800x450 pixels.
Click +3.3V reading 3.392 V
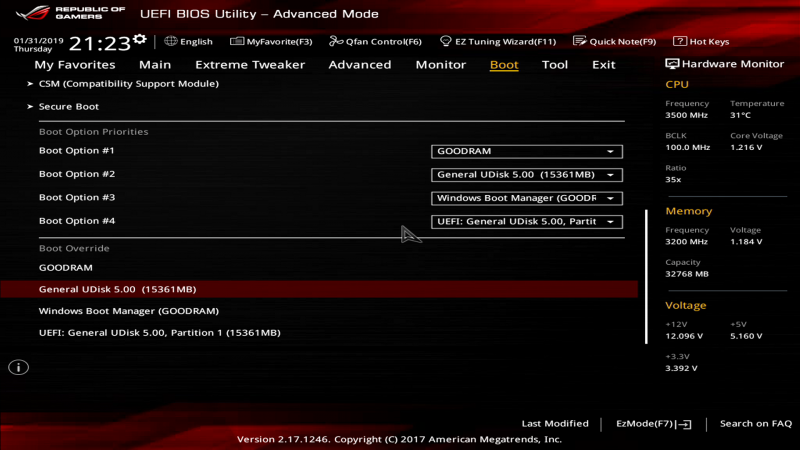[x=681, y=368]
